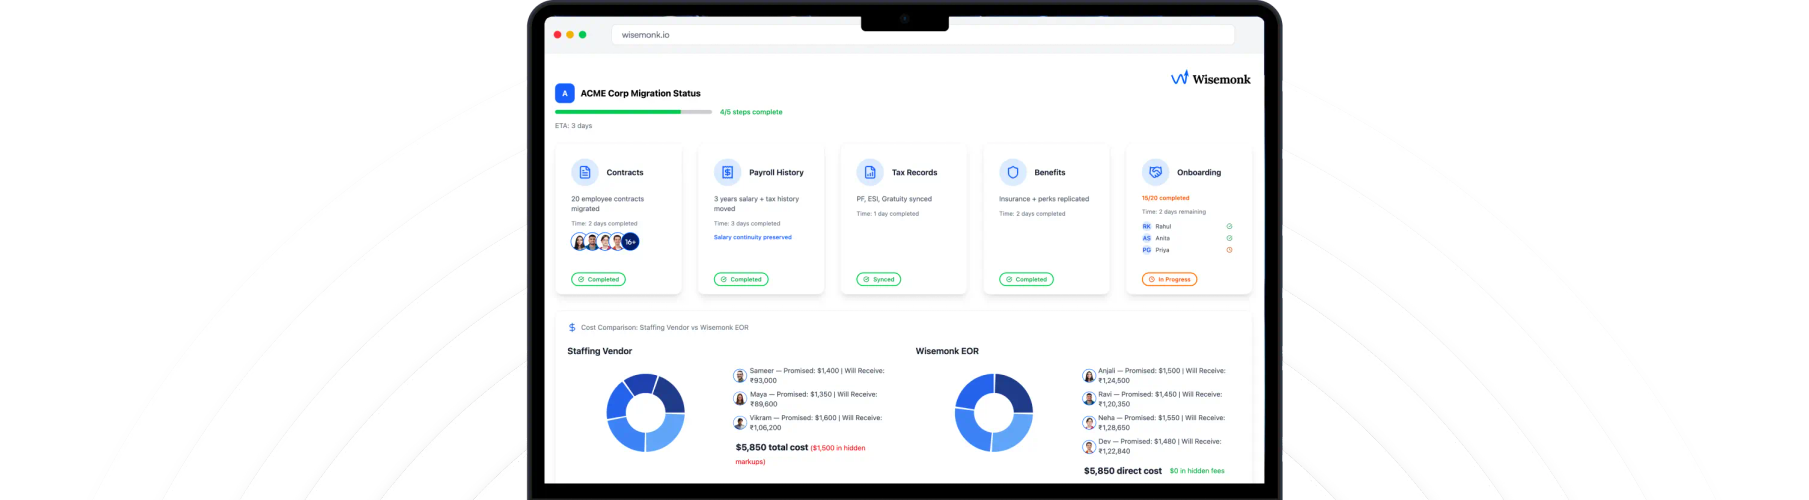1809x500 pixels.
Task: Click the '15/20 completed' text in Onboarding
Action: point(1166,198)
